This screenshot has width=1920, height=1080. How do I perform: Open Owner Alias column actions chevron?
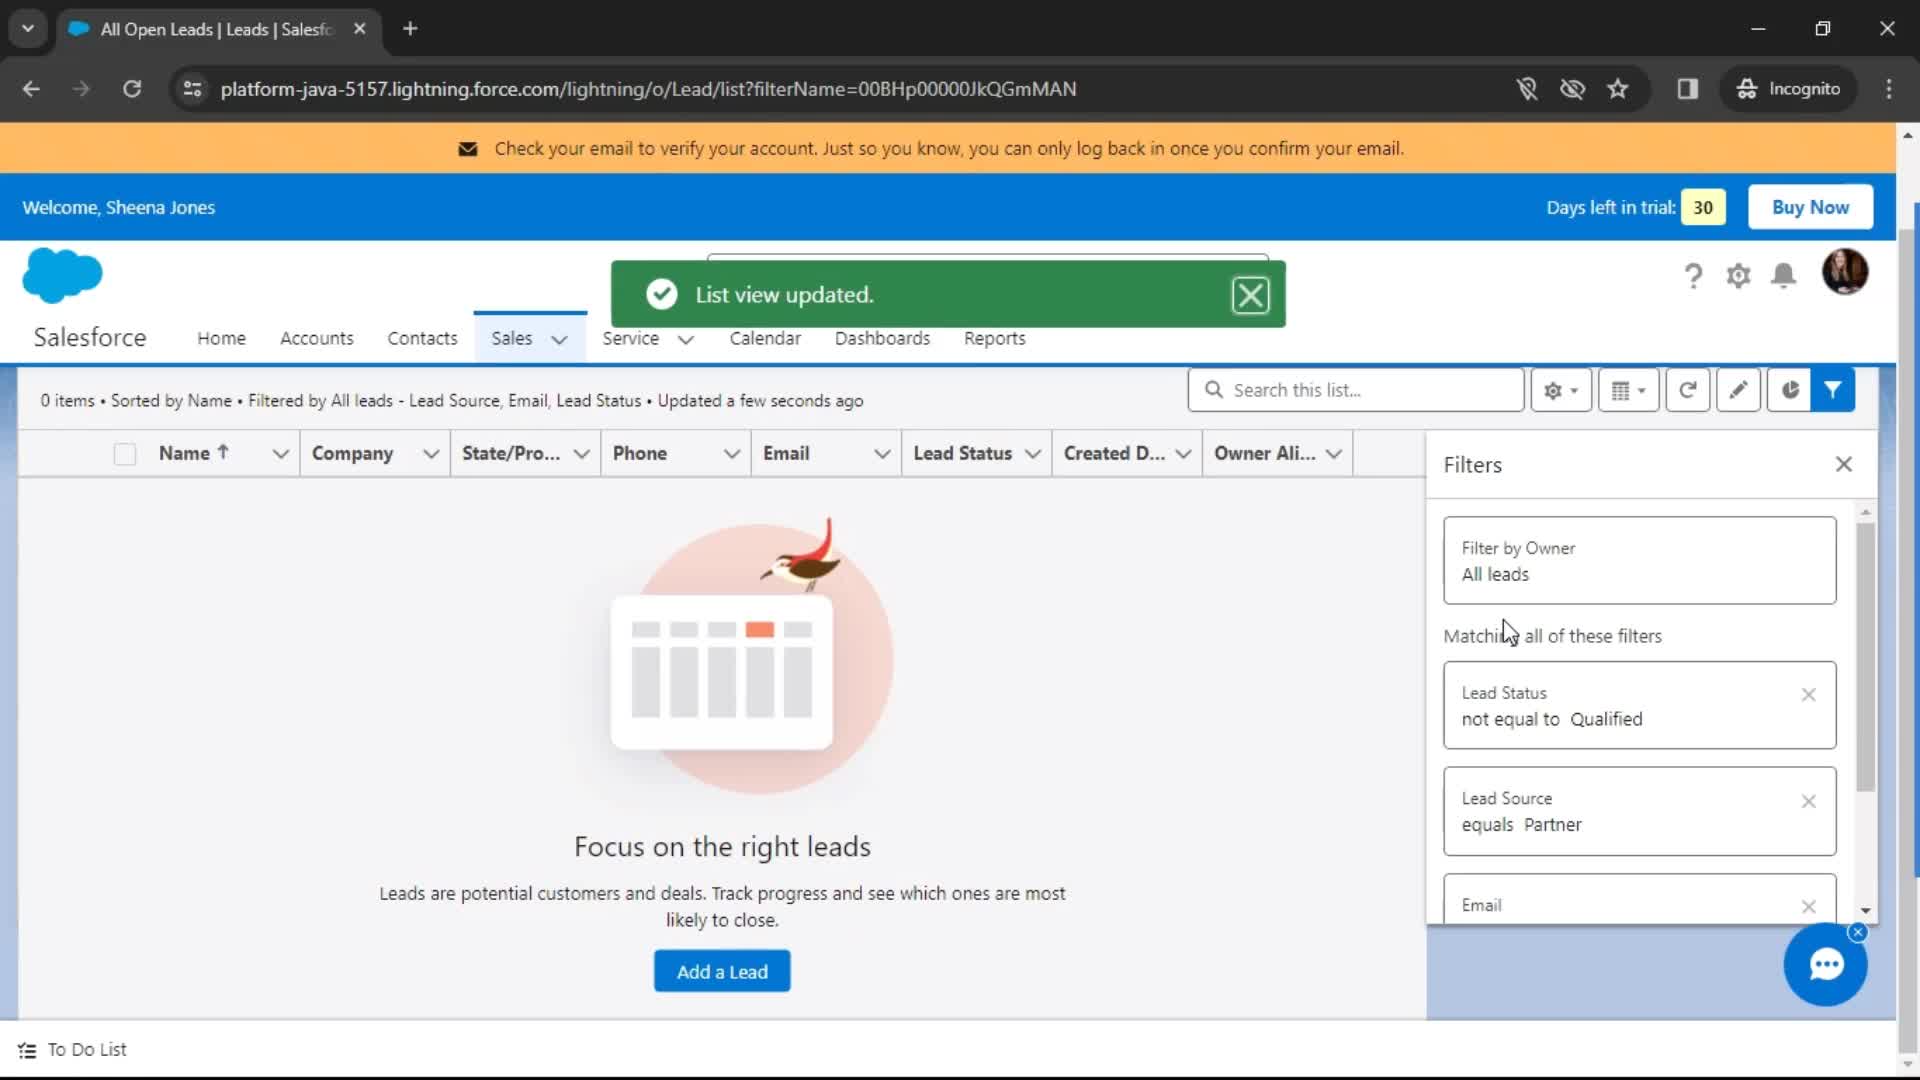[x=1333, y=454]
